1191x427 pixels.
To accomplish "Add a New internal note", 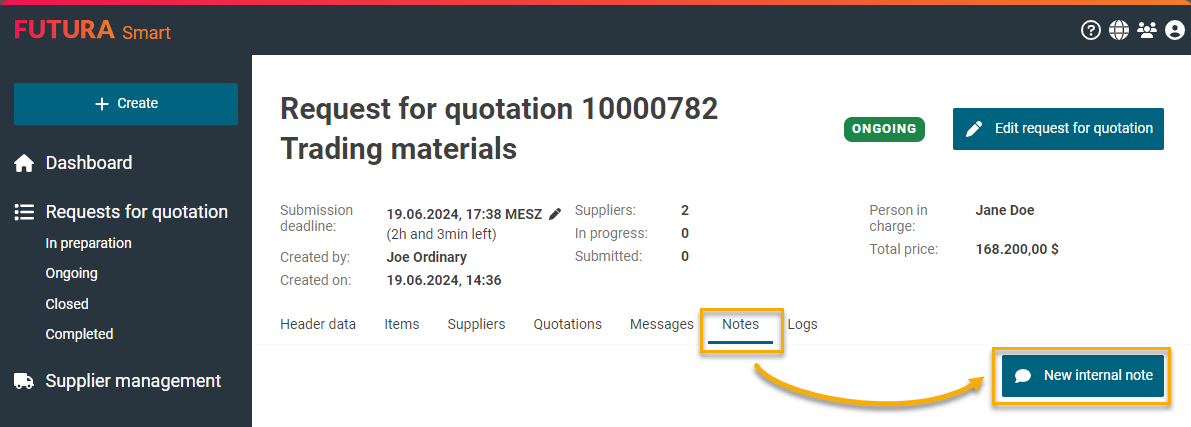I will (1083, 376).
